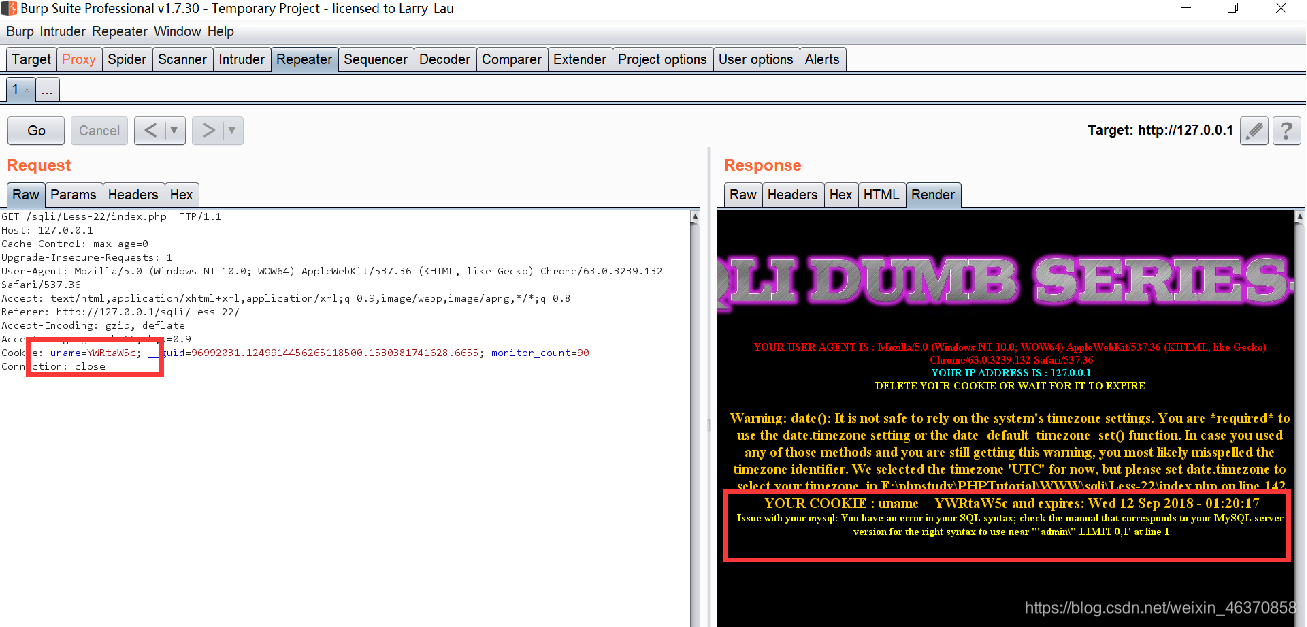Open the Alerts tab

[822, 59]
